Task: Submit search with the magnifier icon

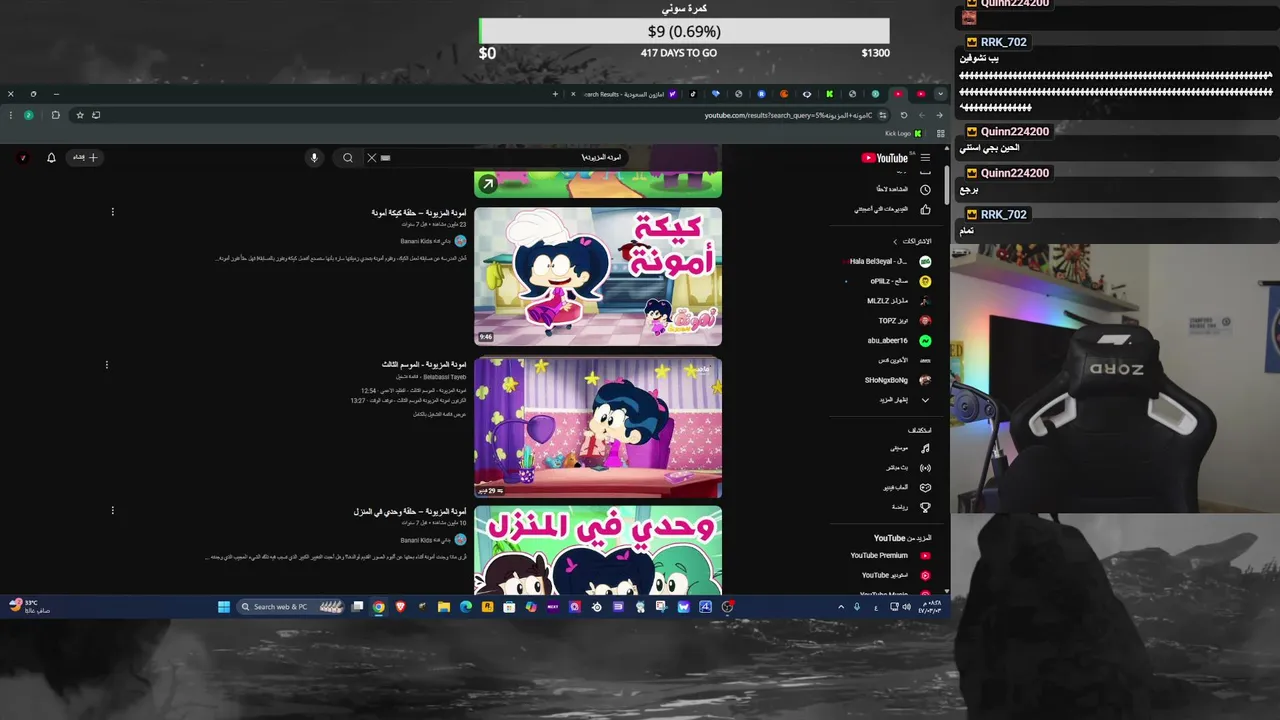Action: point(347,157)
